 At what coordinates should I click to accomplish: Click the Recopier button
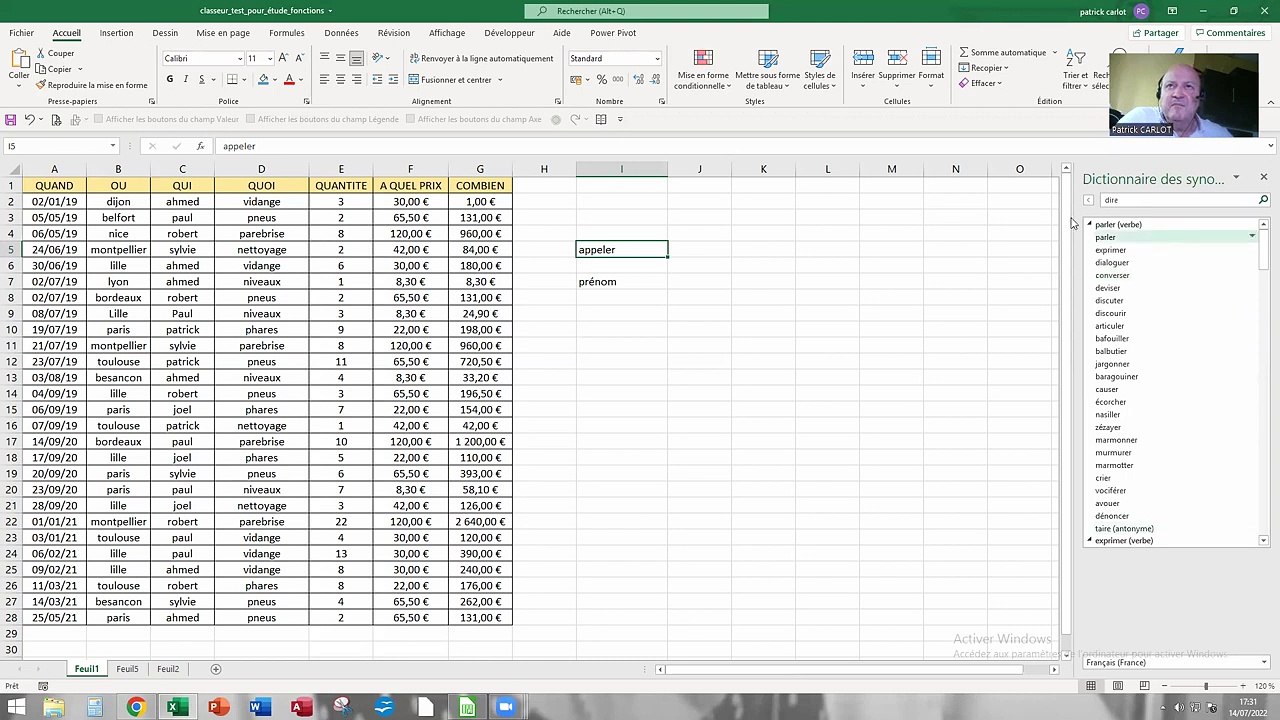tap(984, 68)
